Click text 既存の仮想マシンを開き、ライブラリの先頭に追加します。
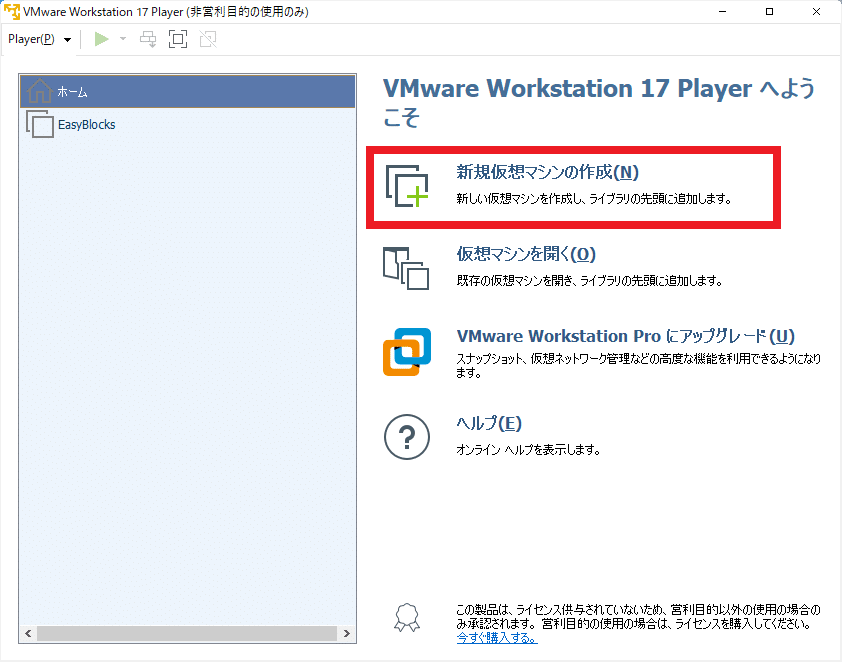Screen dimensions: 842x662 point(590,280)
